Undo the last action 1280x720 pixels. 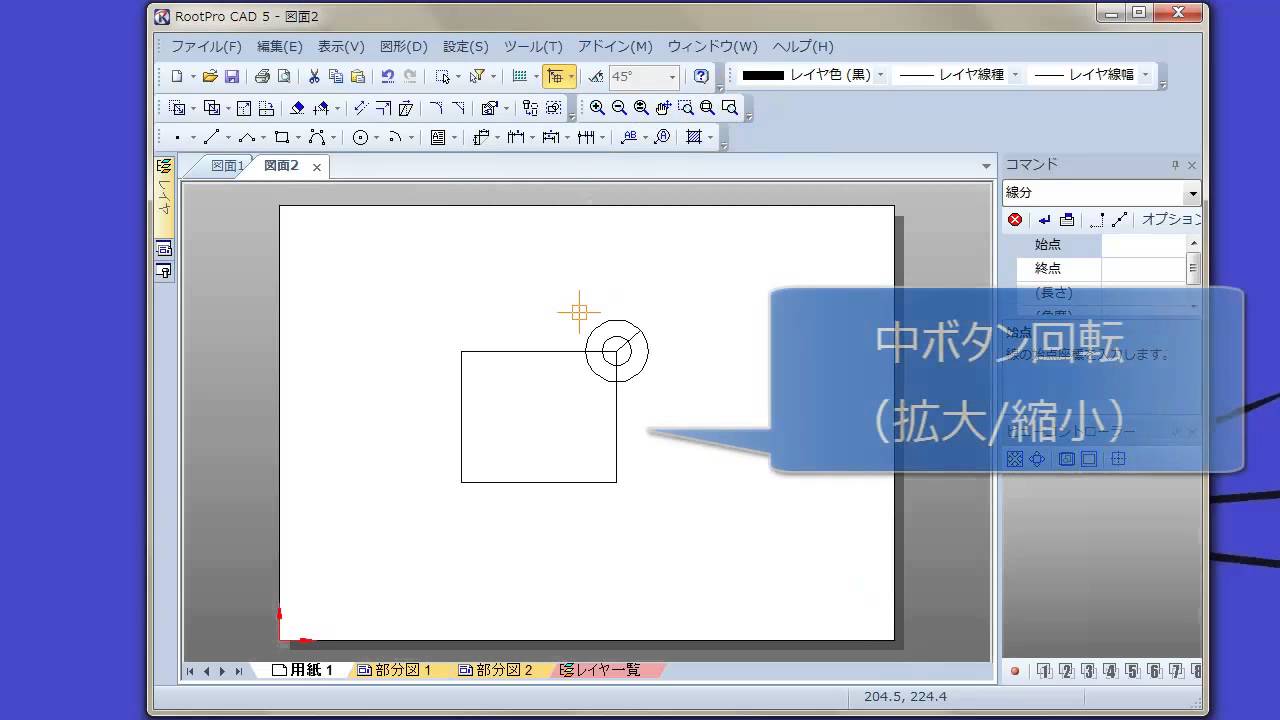(388, 76)
